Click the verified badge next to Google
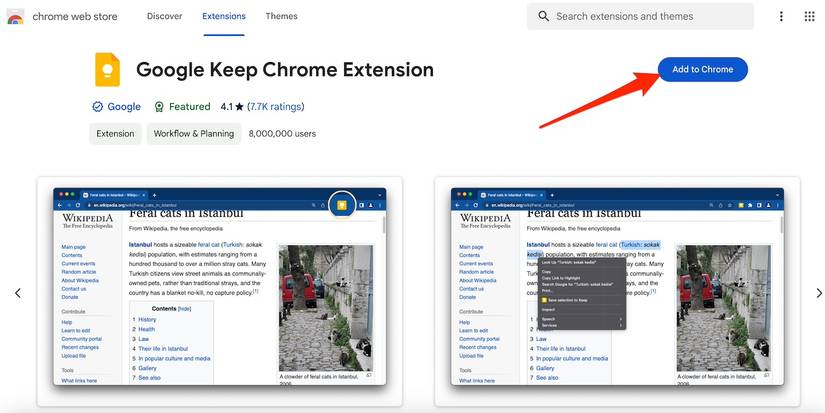The width and height of the screenshot is (825, 413). click(97, 107)
